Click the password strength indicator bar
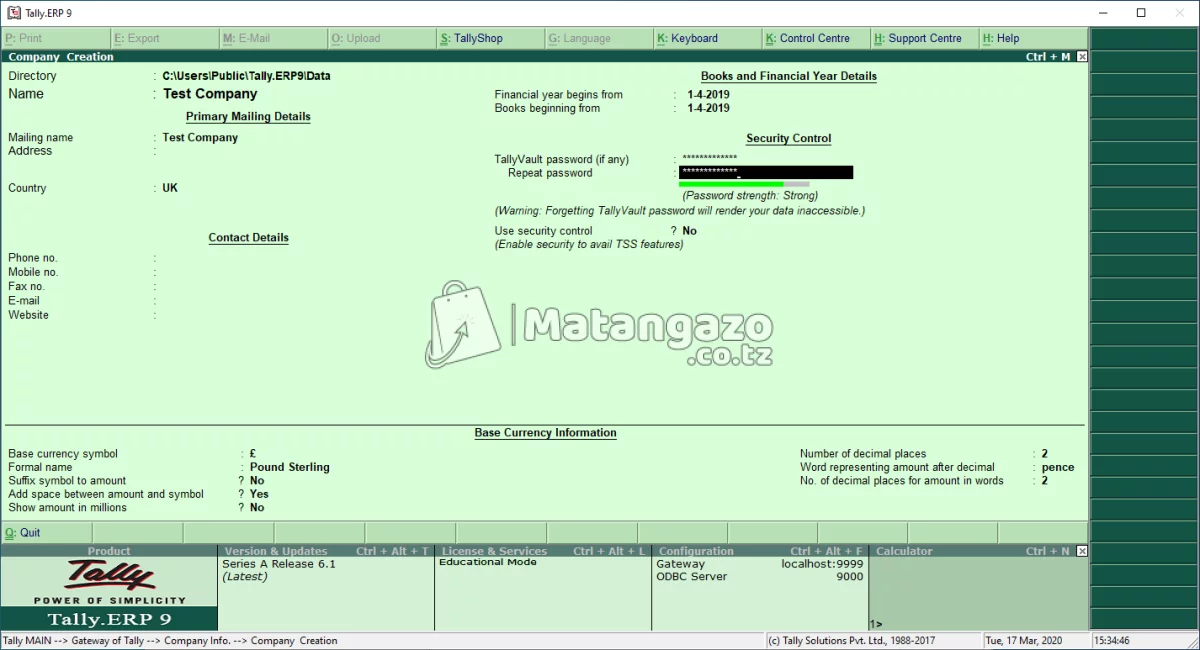Image resolution: width=1200 pixels, height=650 pixels. coord(745,183)
